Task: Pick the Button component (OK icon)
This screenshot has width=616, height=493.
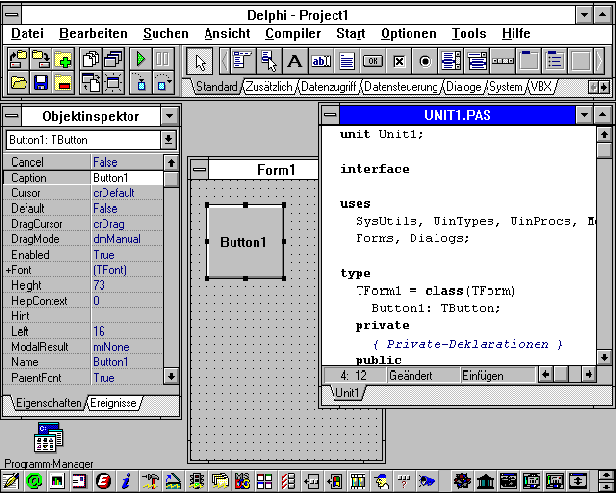Action: [373, 61]
